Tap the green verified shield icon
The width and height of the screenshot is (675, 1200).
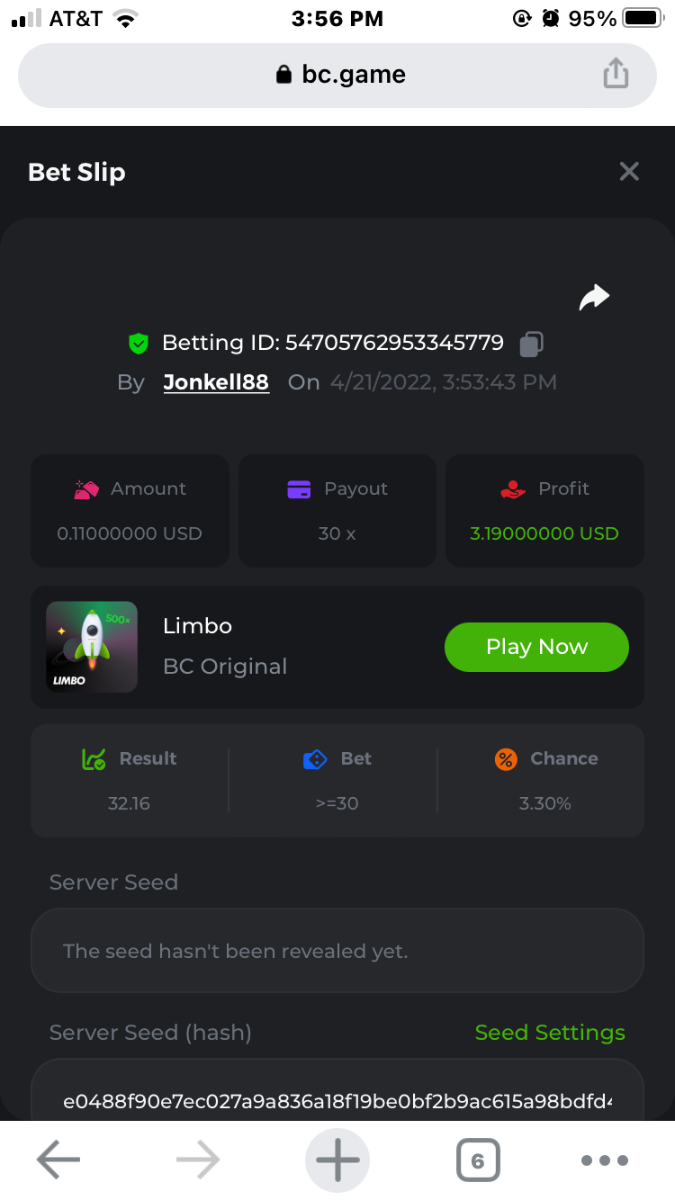[x=138, y=344]
